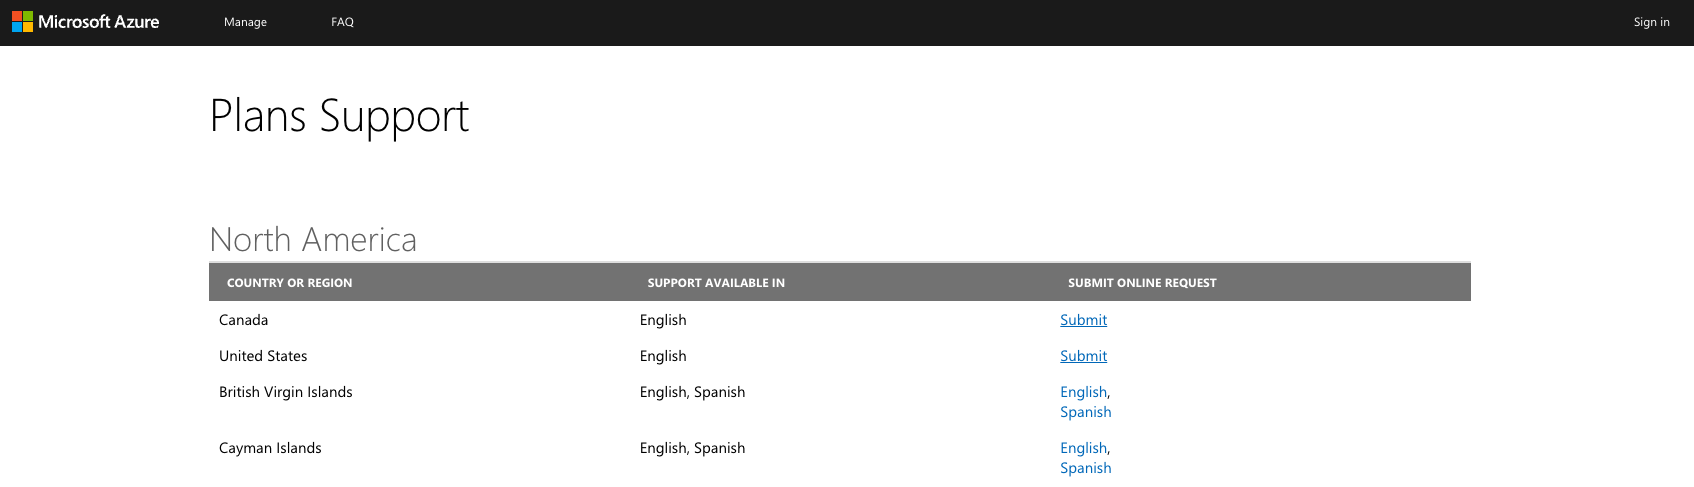This screenshot has width=1694, height=487.
Task: Click the Microsoft Azure logo icon
Action: pos(22,22)
